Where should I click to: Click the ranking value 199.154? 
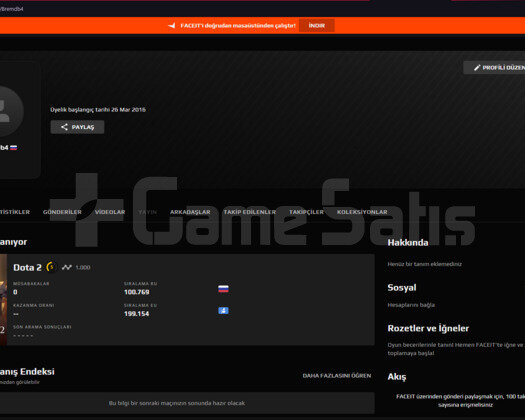(137, 314)
